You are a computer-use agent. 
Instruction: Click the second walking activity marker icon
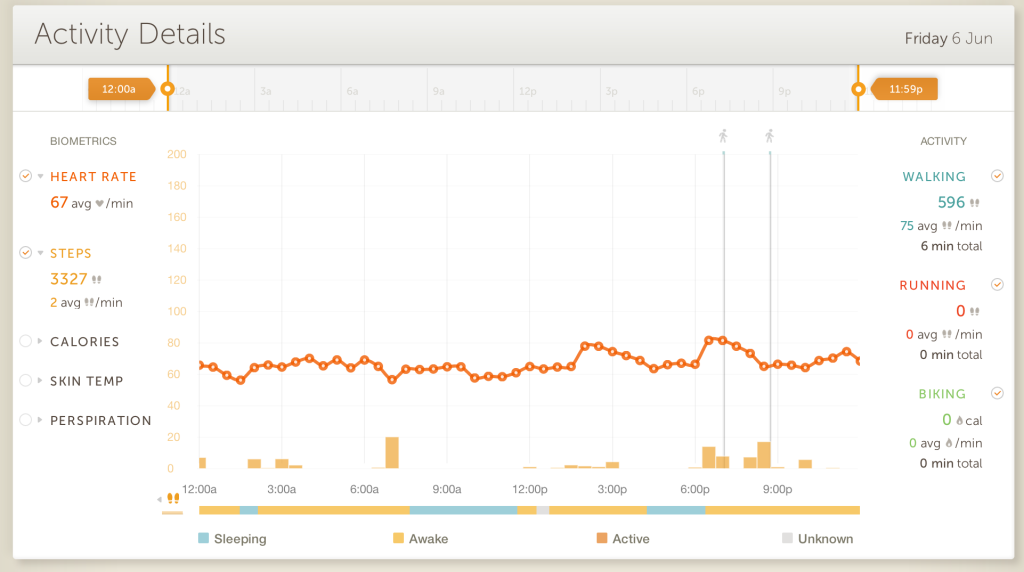pyautogui.click(x=769, y=136)
